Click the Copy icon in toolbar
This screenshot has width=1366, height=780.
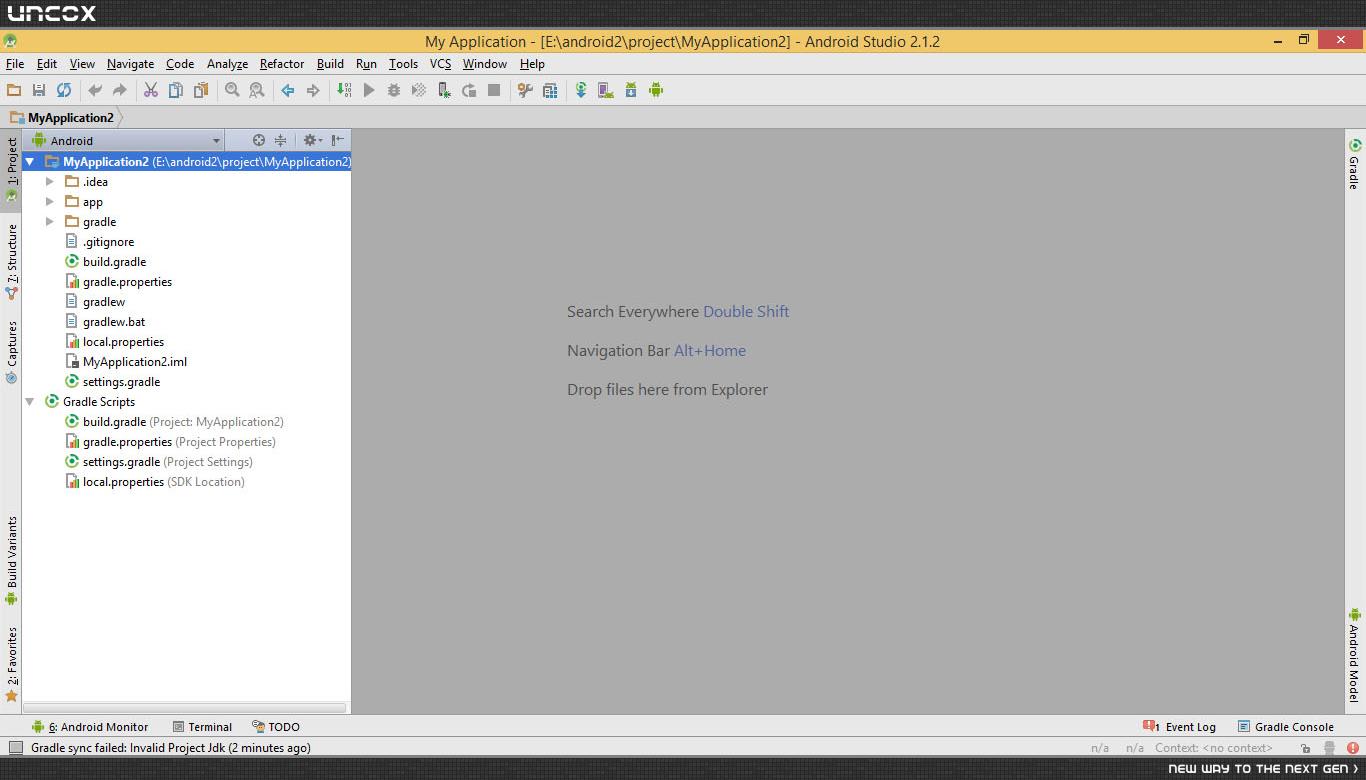(x=176, y=90)
